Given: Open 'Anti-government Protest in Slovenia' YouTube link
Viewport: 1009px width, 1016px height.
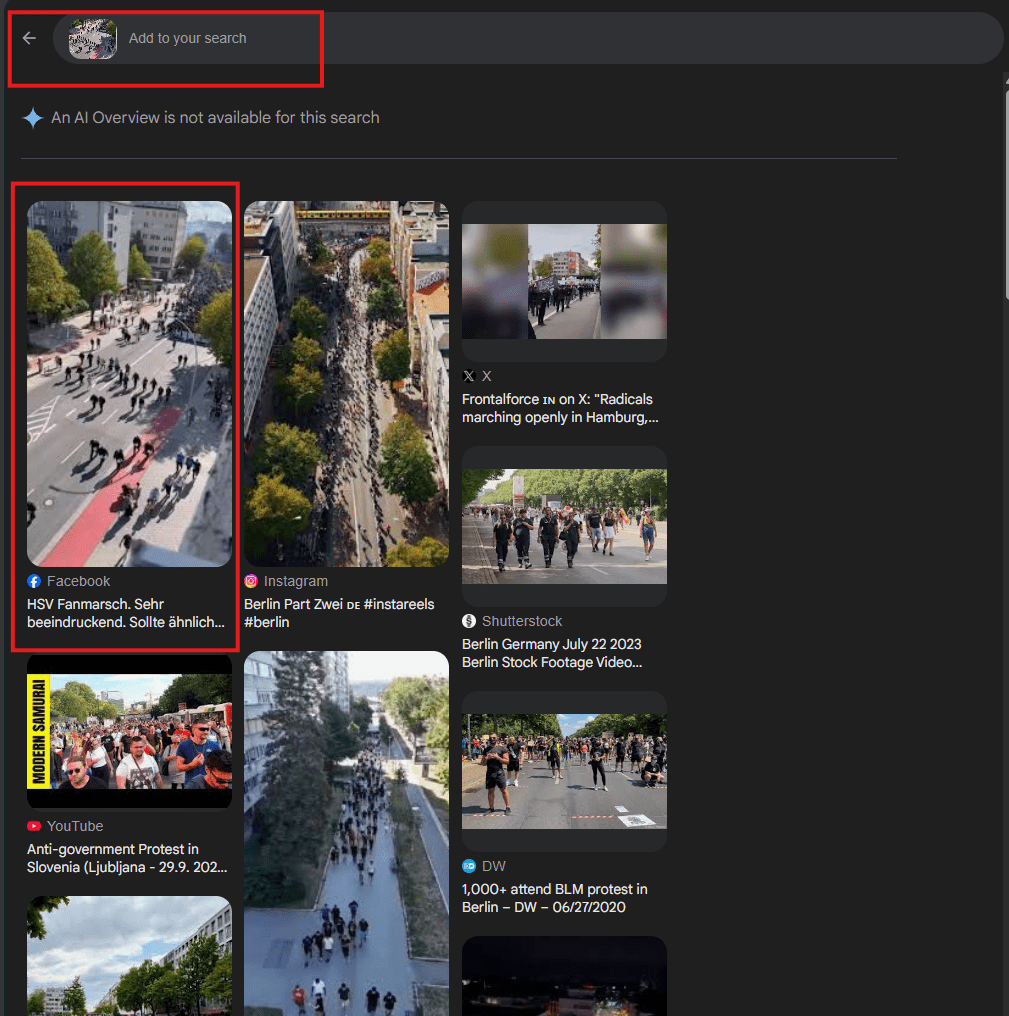Looking at the screenshot, I should pos(127,858).
